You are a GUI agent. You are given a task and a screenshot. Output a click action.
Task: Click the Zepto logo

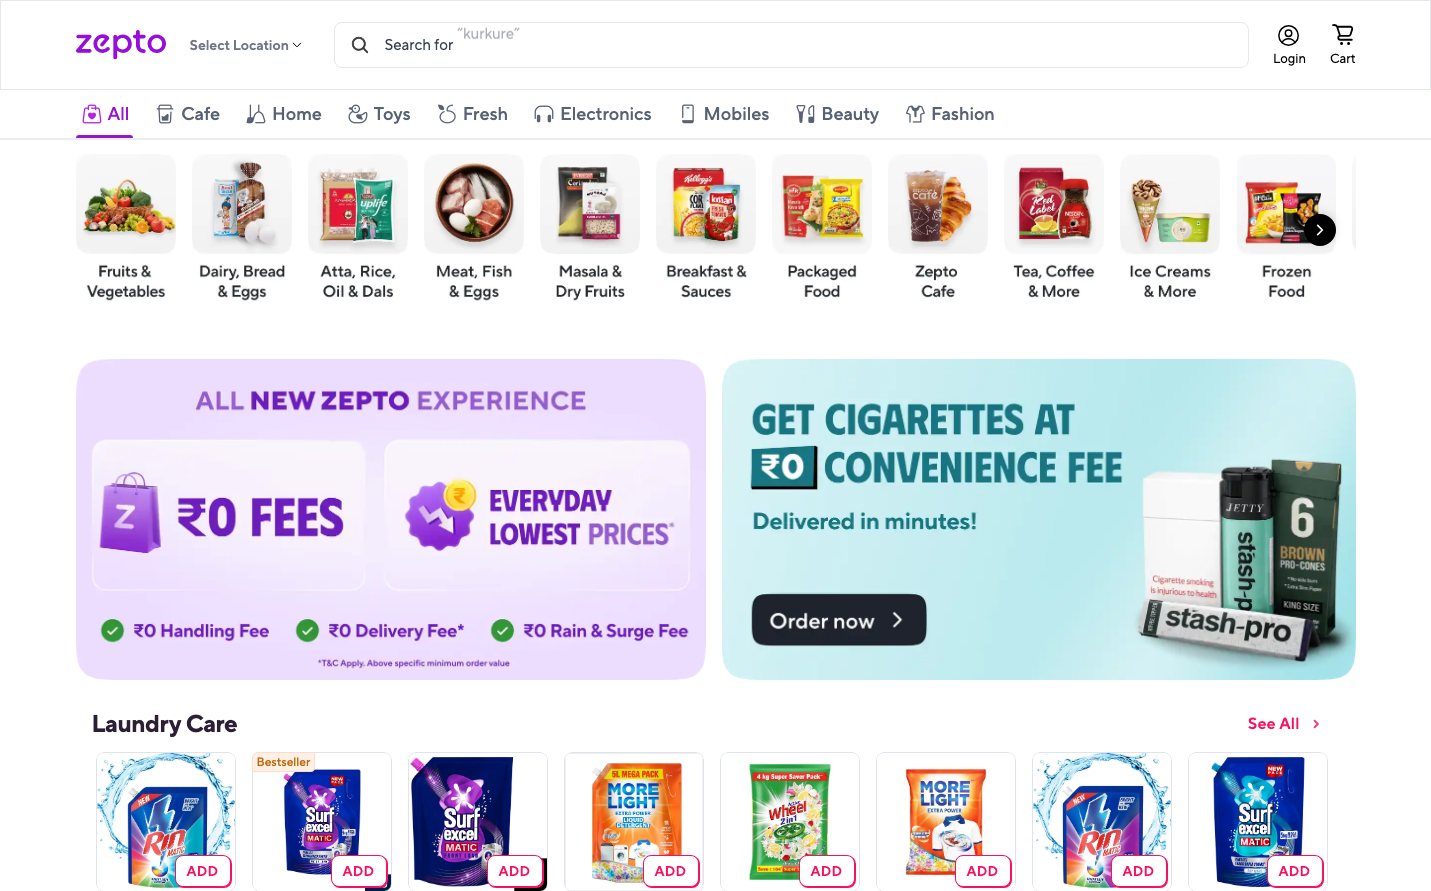(121, 44)
